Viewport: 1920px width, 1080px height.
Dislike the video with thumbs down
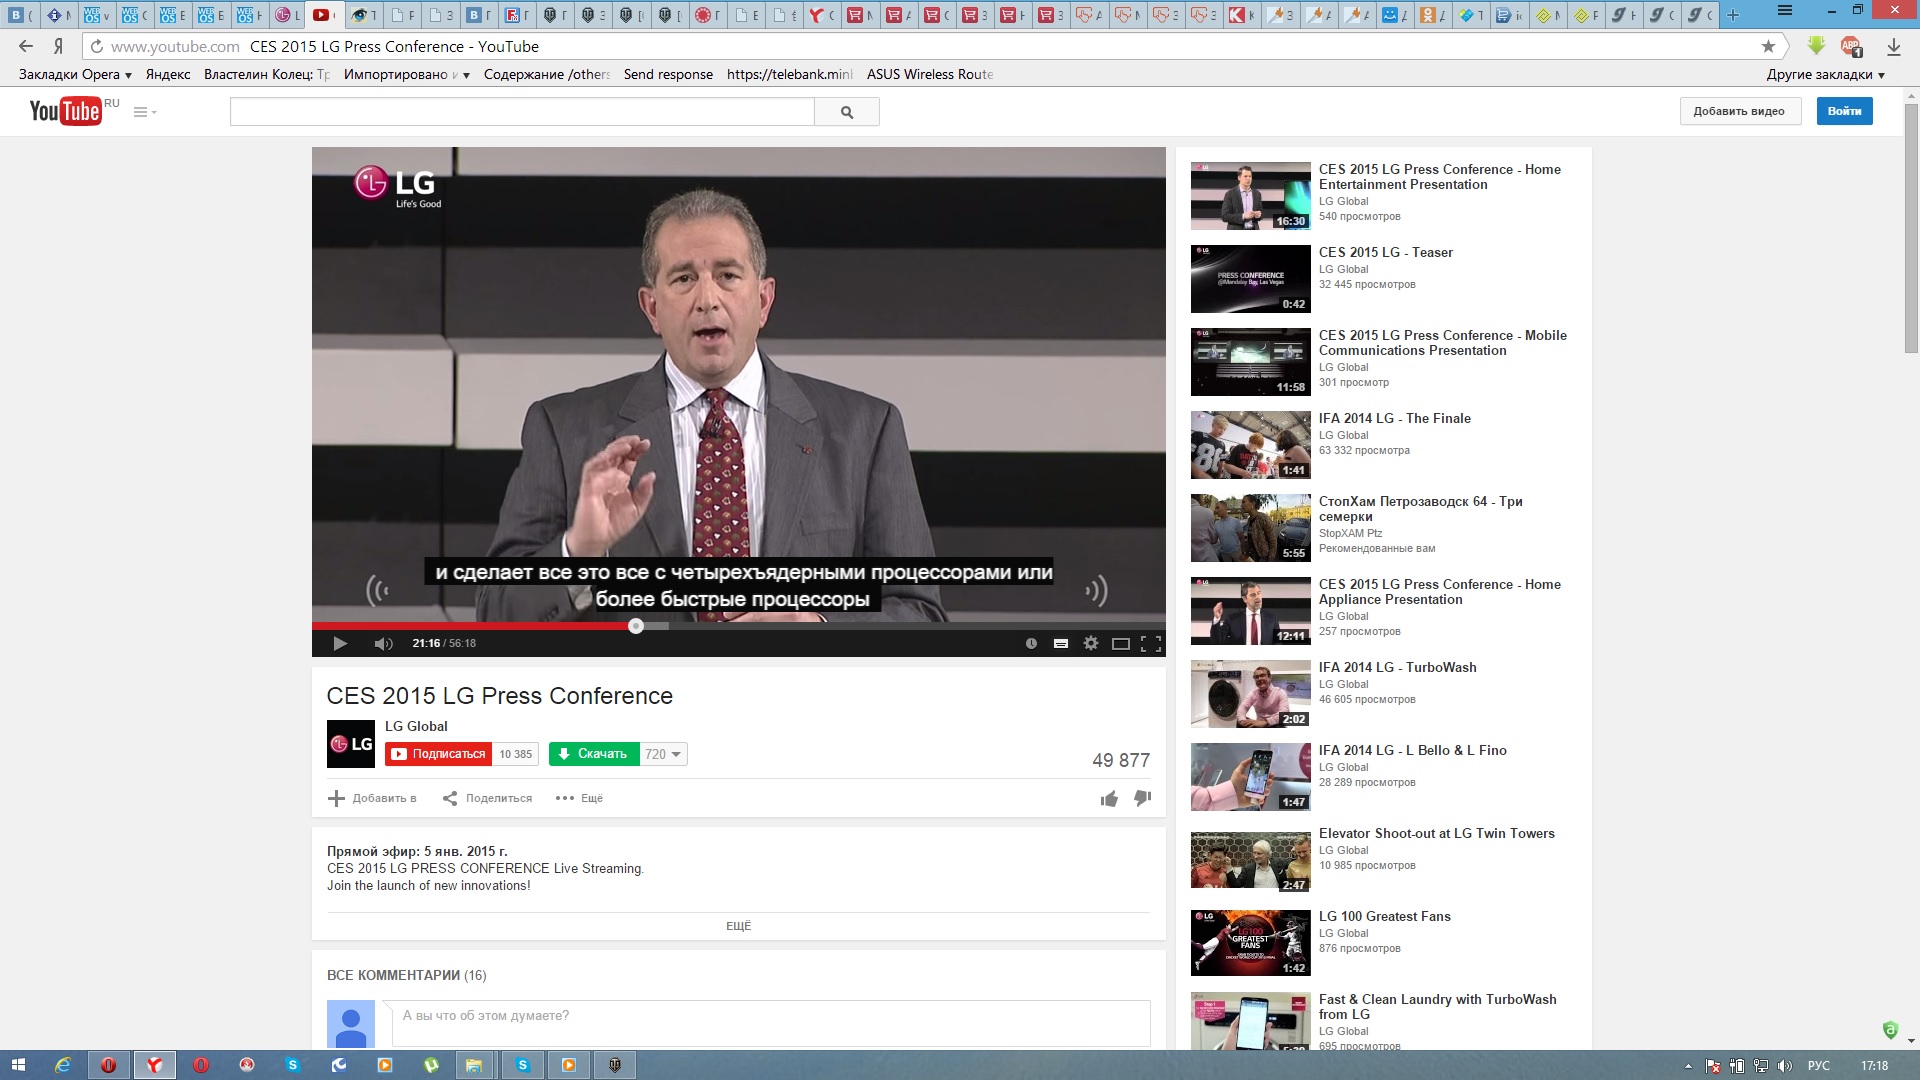click(x=1142, y=798)
